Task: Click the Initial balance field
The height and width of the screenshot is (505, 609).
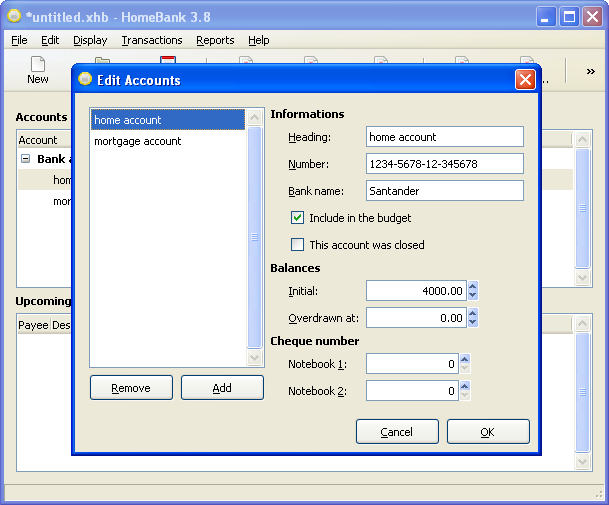Action: (416, 291)
